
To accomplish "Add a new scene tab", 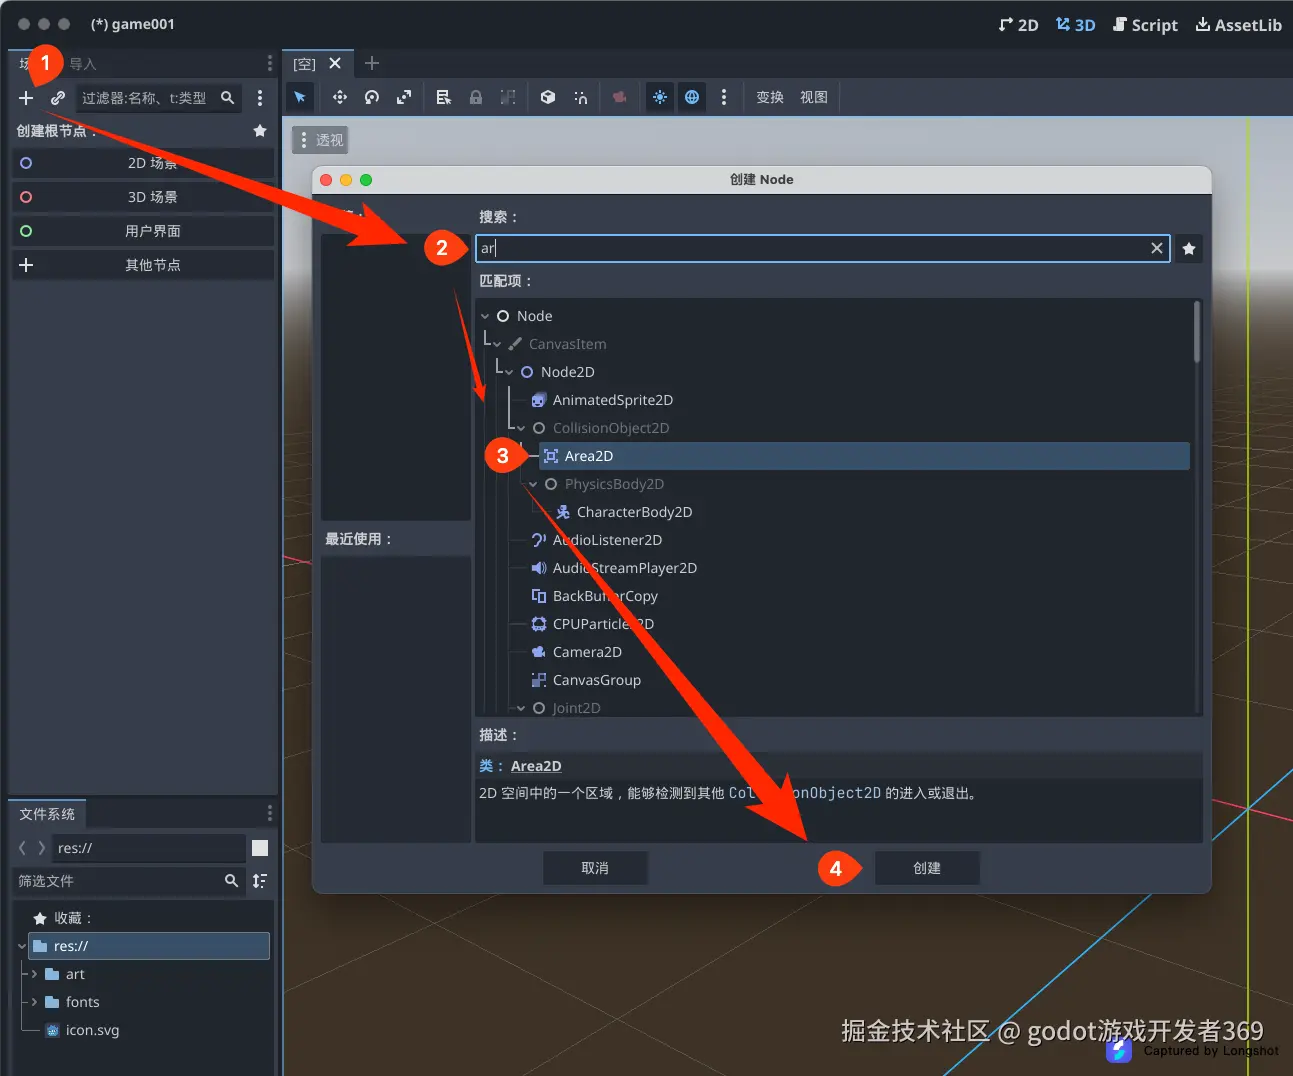I will click(372, 63).
